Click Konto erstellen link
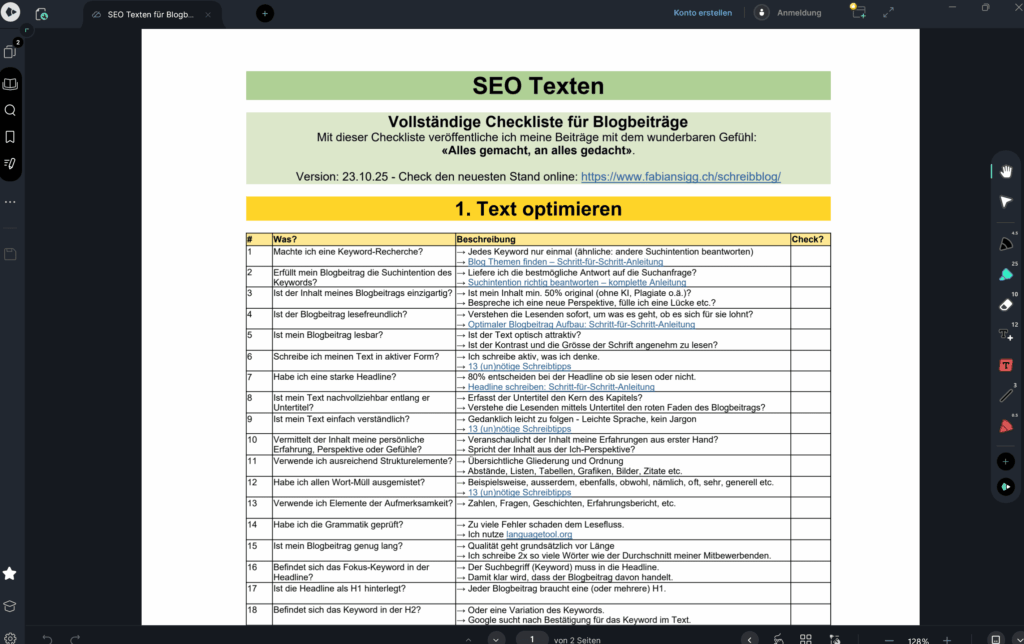This screenshot has width=1024, height=644. pyautogui.click(x=702, y=13)
